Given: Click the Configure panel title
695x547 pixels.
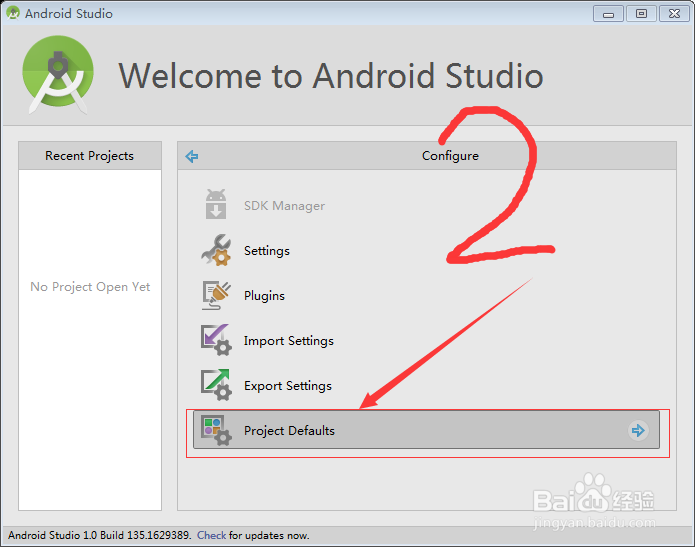Looking at the screenshot, I should (450, 156).
